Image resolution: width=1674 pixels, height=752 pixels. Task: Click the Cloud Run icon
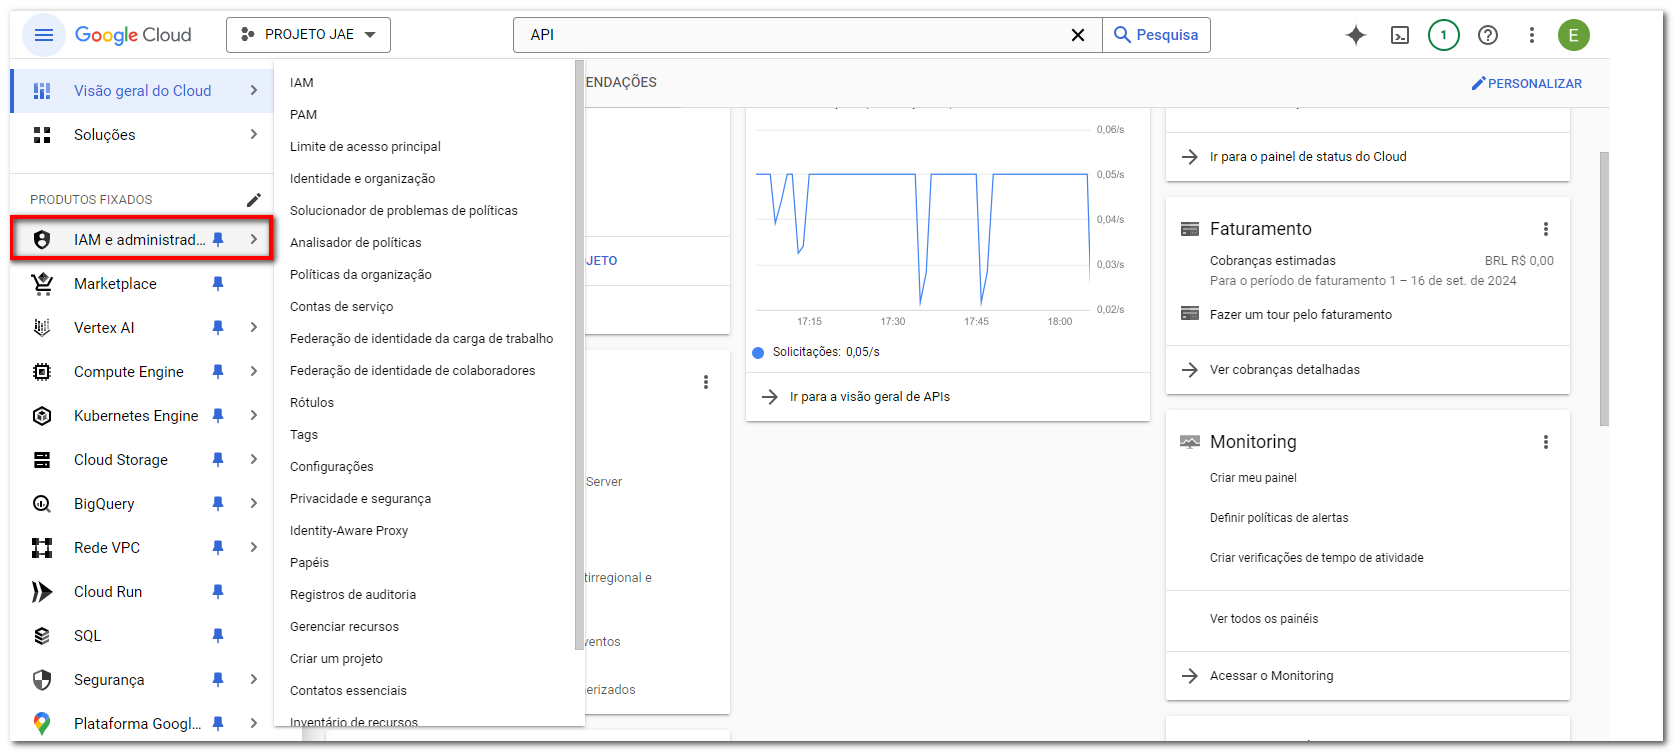pos(42,592)
